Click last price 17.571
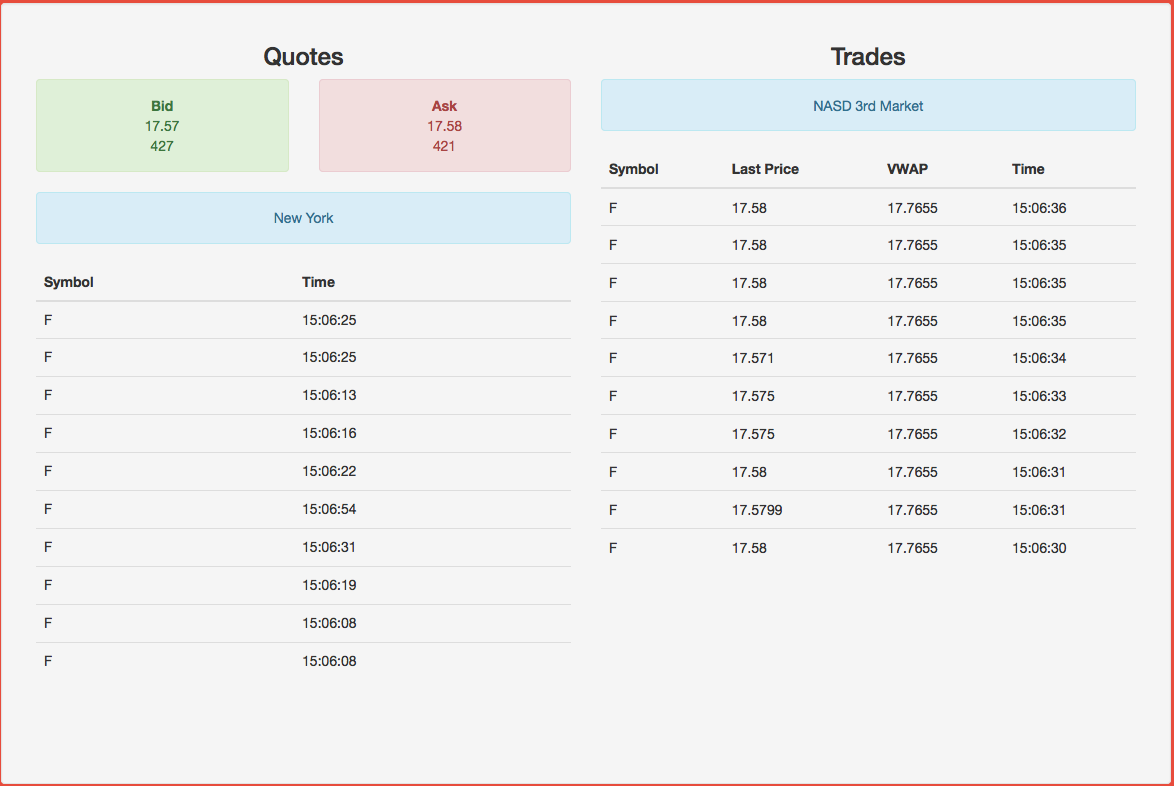 (752, 359)
